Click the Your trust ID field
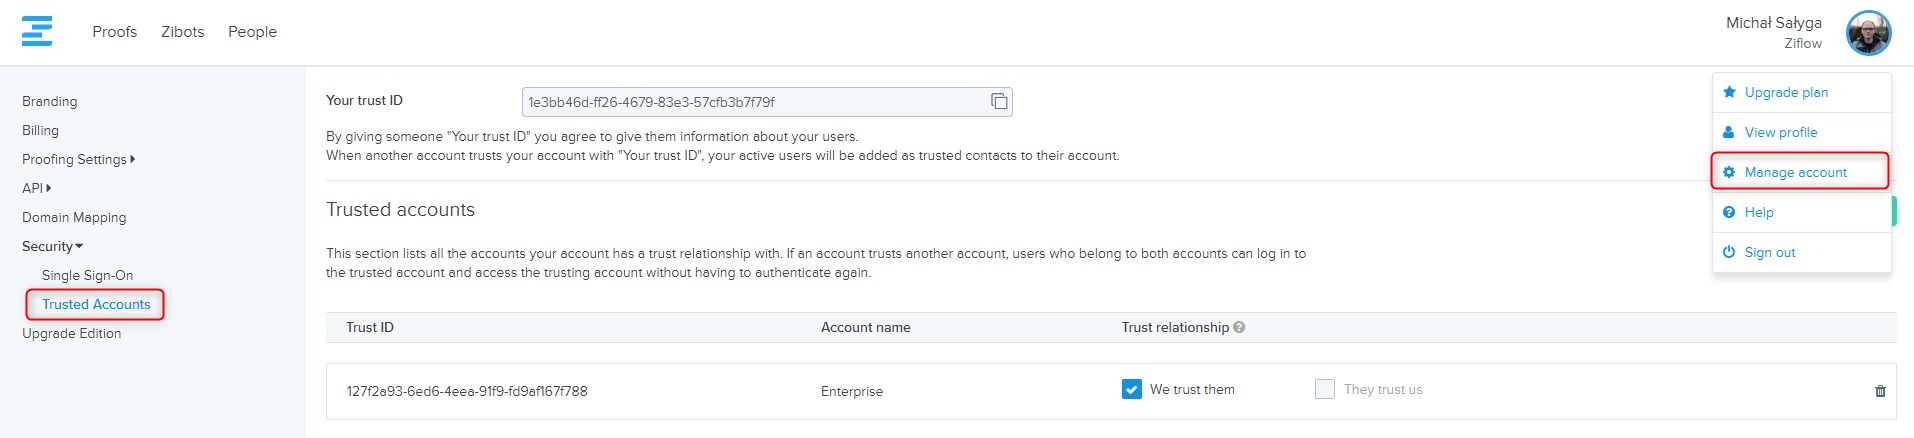 click(x=750, y=102)
